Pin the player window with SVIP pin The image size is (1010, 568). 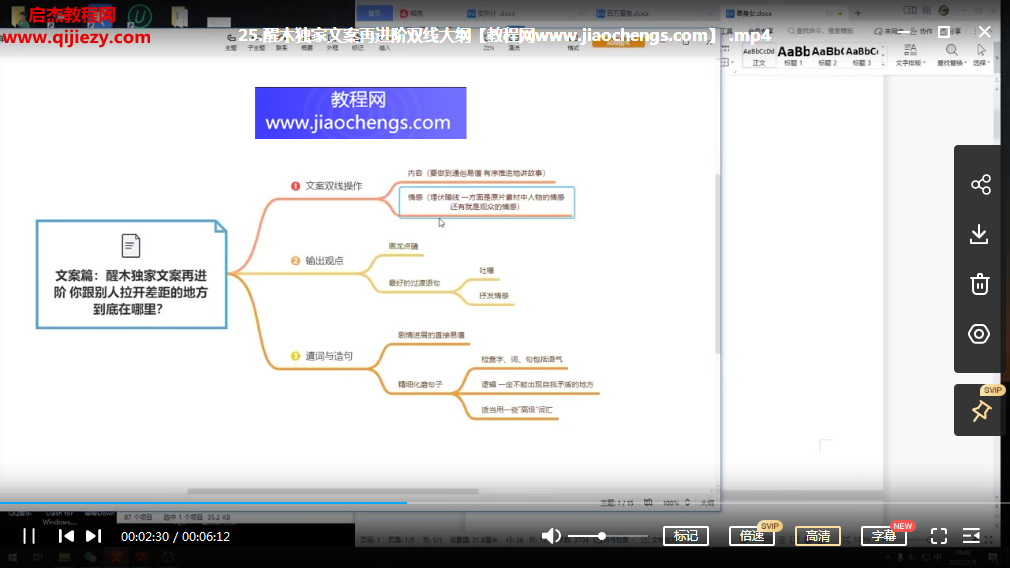pyautogui.click(x=981, y=410)
